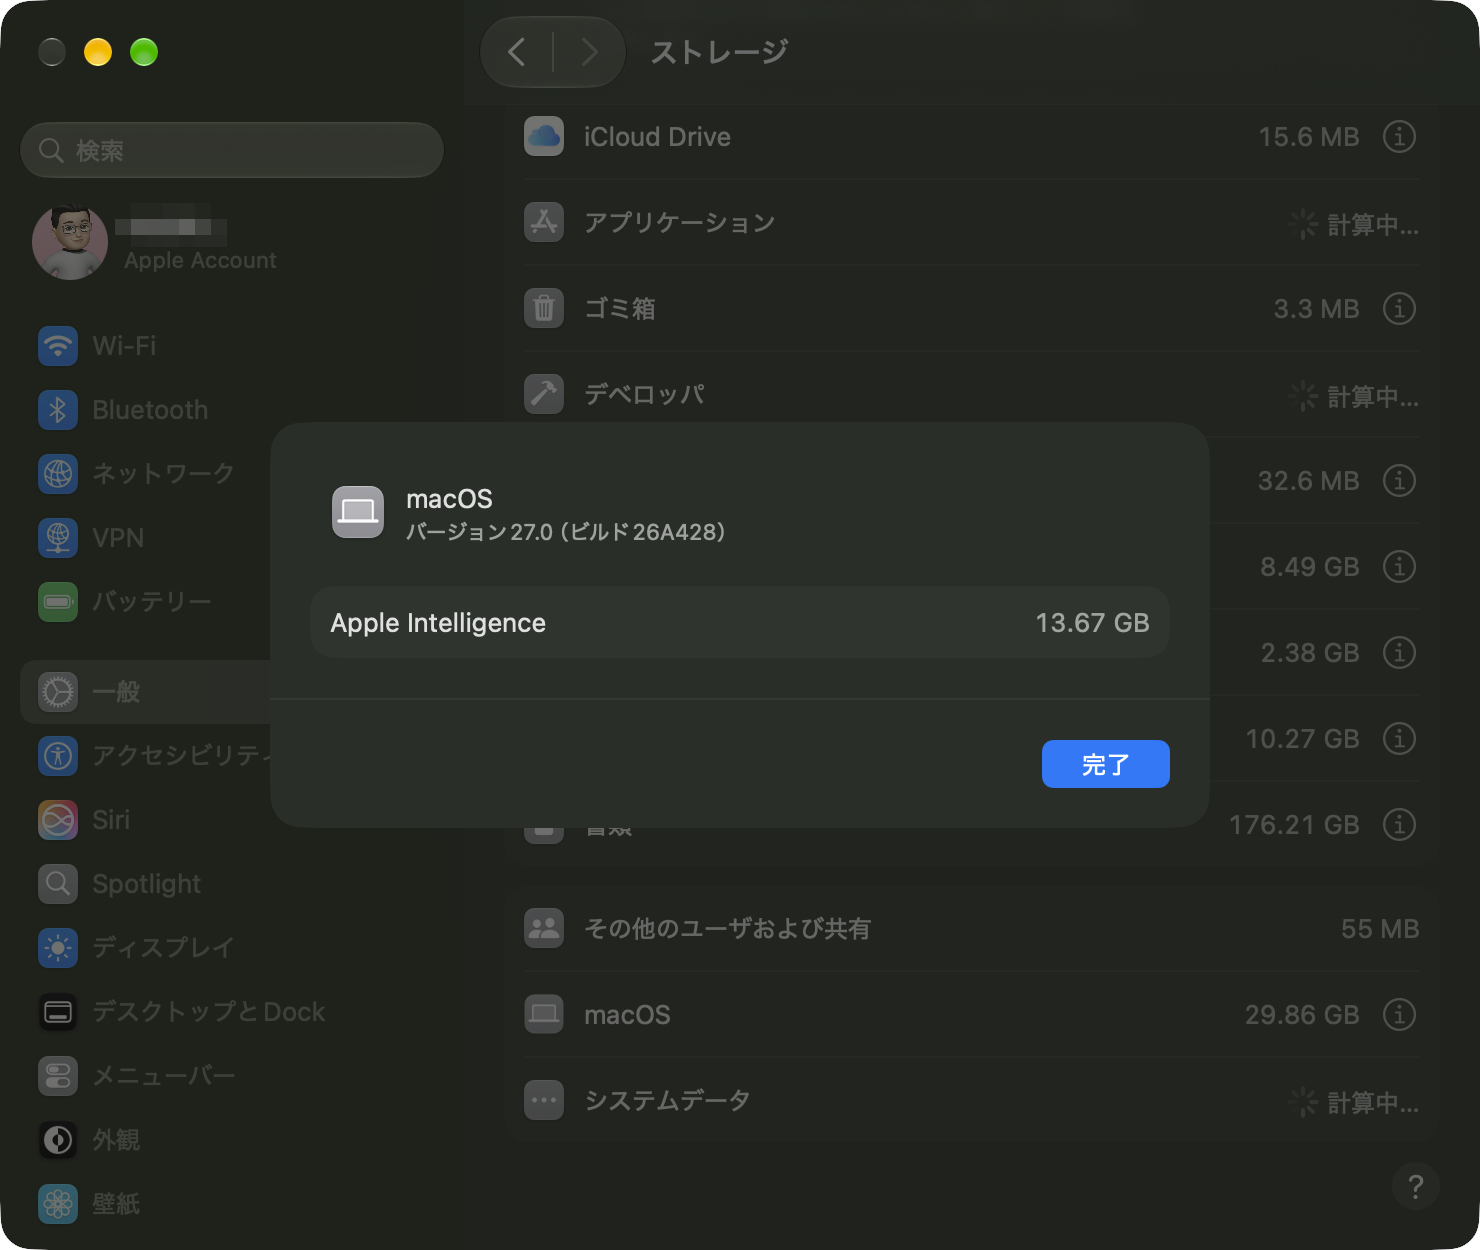The height and width of the screenshot is (1250, 1480).
Task: Select ネットワーク globe icon in sidebar
Action: (58, 474)
